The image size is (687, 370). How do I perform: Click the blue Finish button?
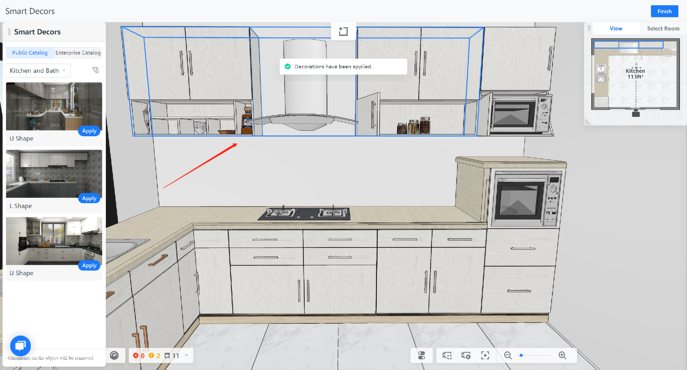point(664,11)
